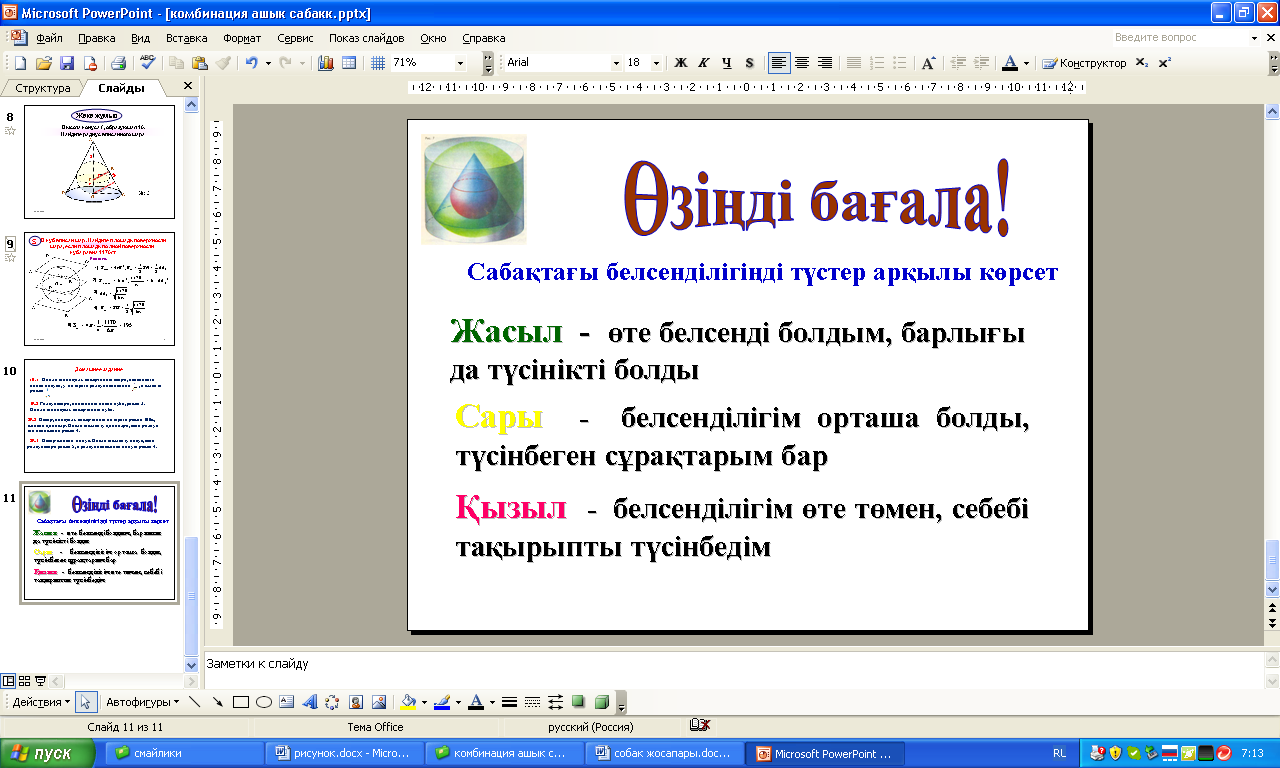
Task: Open the Конструктор design pane
Action: tap(1083, 63)
